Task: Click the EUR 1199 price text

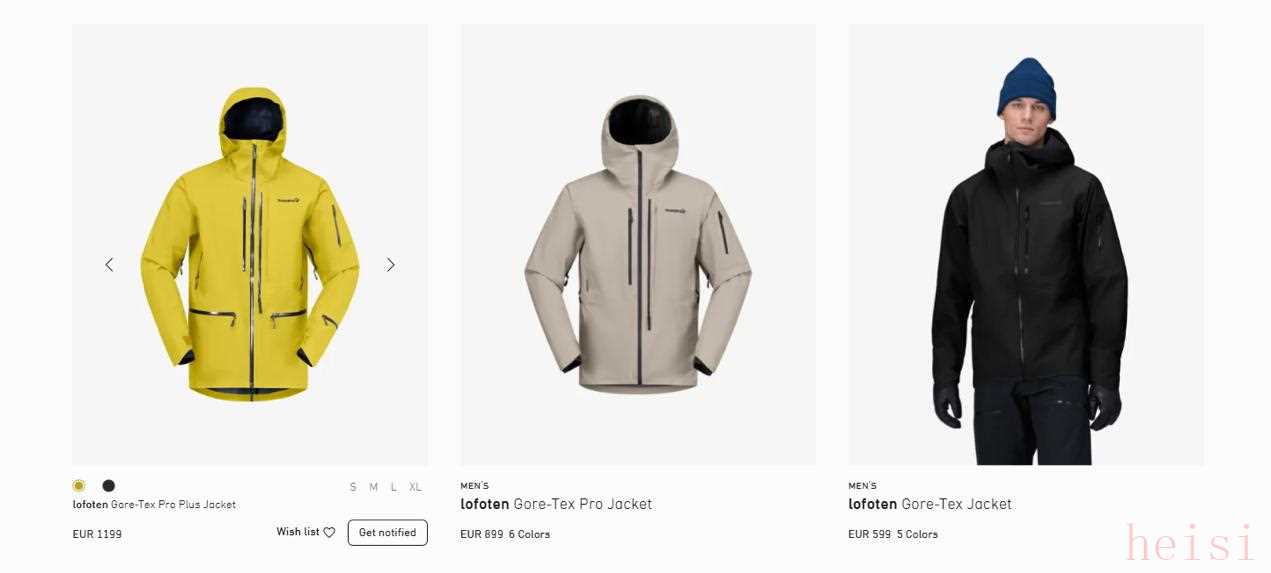Action: pos(97,534)
